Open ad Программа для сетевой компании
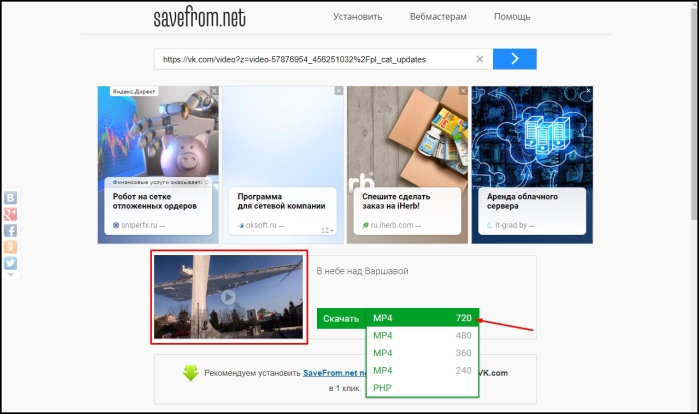The image size is (699, 414). pyautogui.click(x=281, y=201)
